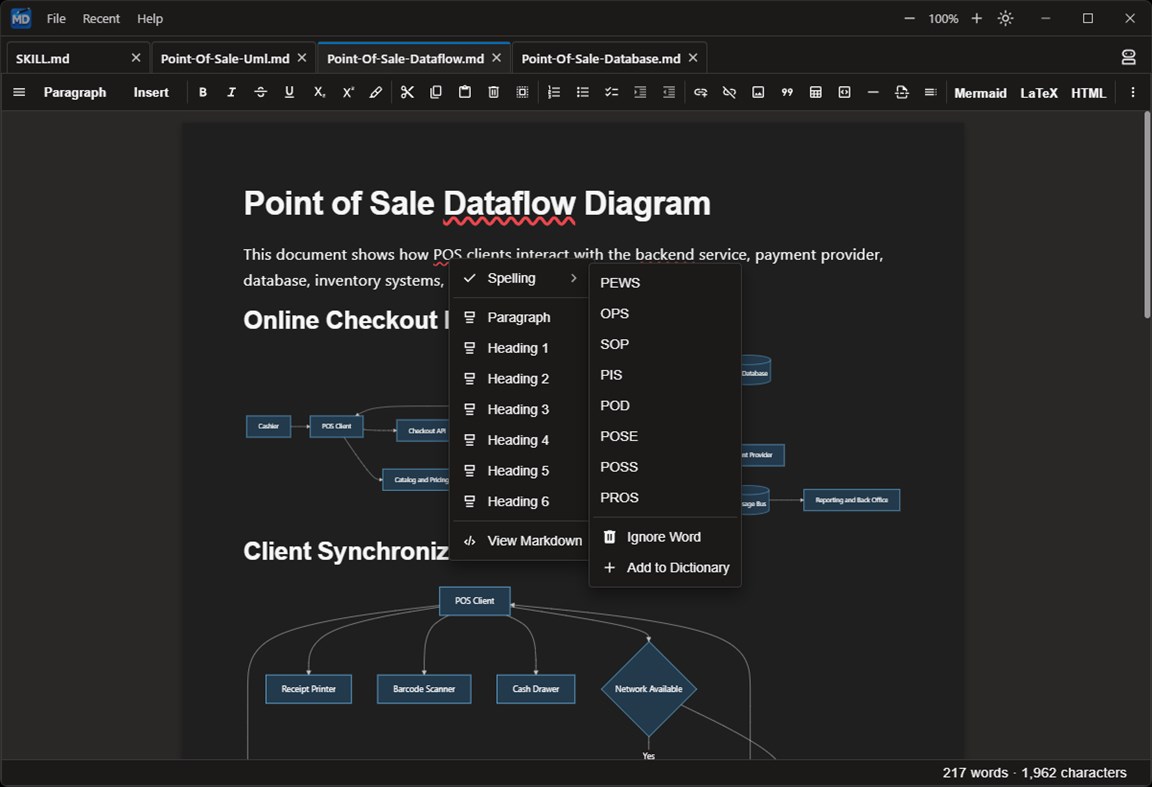Choose Heading 6 in context menu
This screenshot has width=1152, height=787.
coord(519,502)
